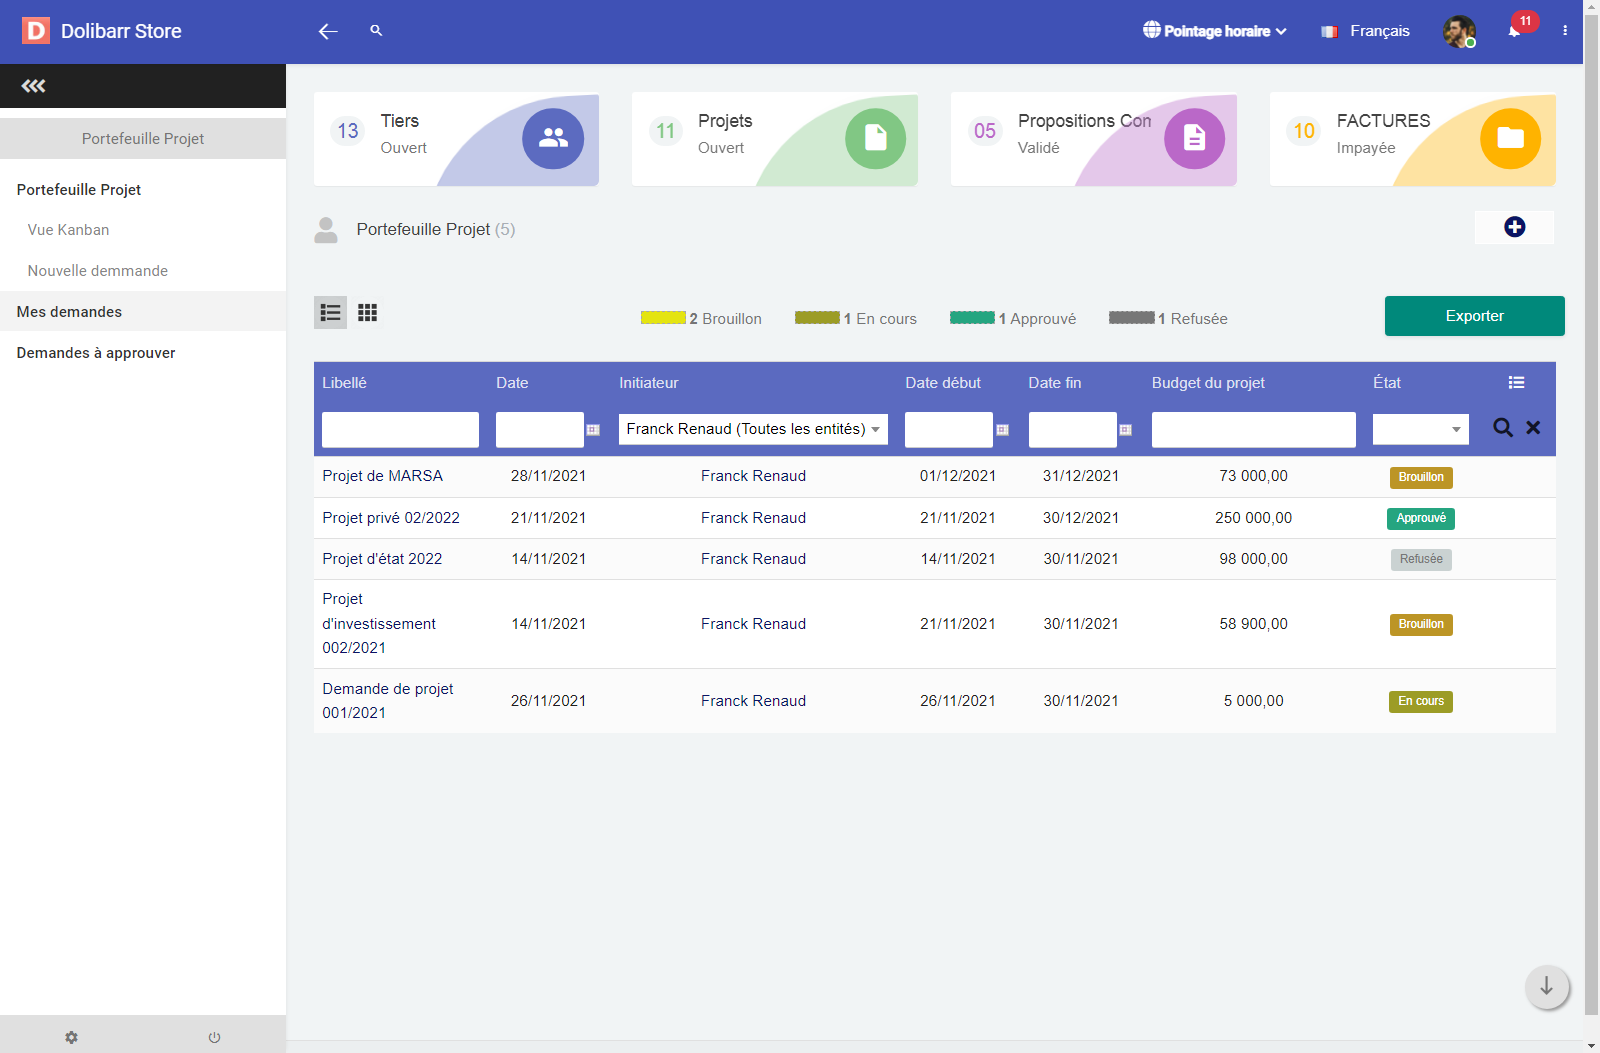Expand the Pointage horaire dropdown
This screenshot has height=1053, width=1600.
[x=1215, y=31]
